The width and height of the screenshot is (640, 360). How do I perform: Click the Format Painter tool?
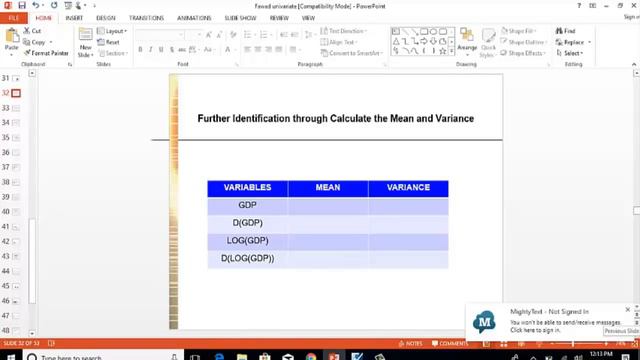(x=46, y=53)
